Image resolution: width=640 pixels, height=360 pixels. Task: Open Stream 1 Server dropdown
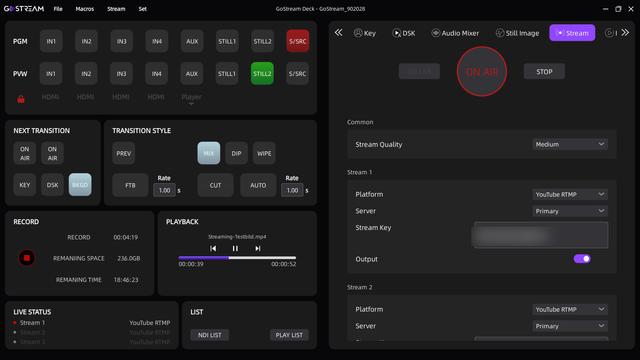coord(570,211)
